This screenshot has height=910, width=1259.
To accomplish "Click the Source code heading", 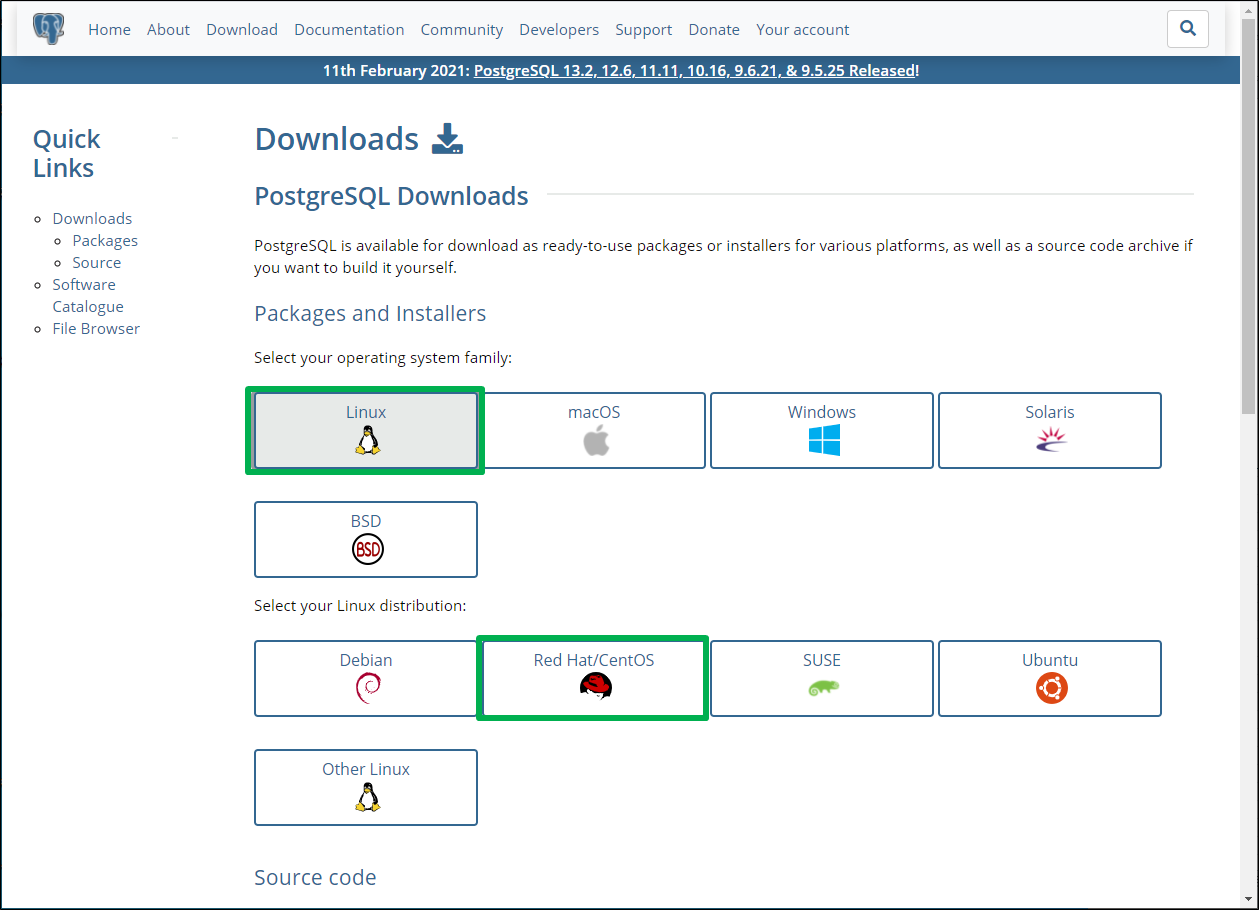I will click(315, 877).
